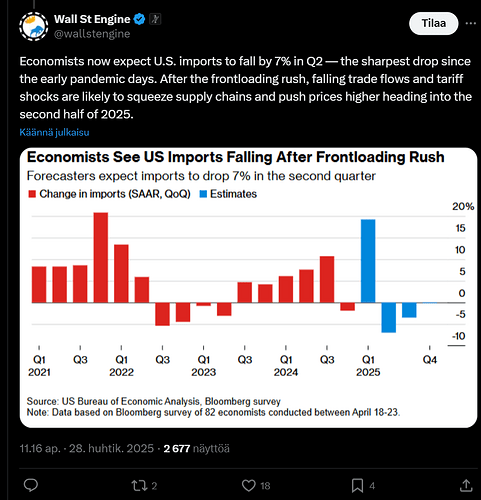The image size is (481, 500).
Task: Click the affiliate badge beside verified checkmark
Action: click(155, 19)
